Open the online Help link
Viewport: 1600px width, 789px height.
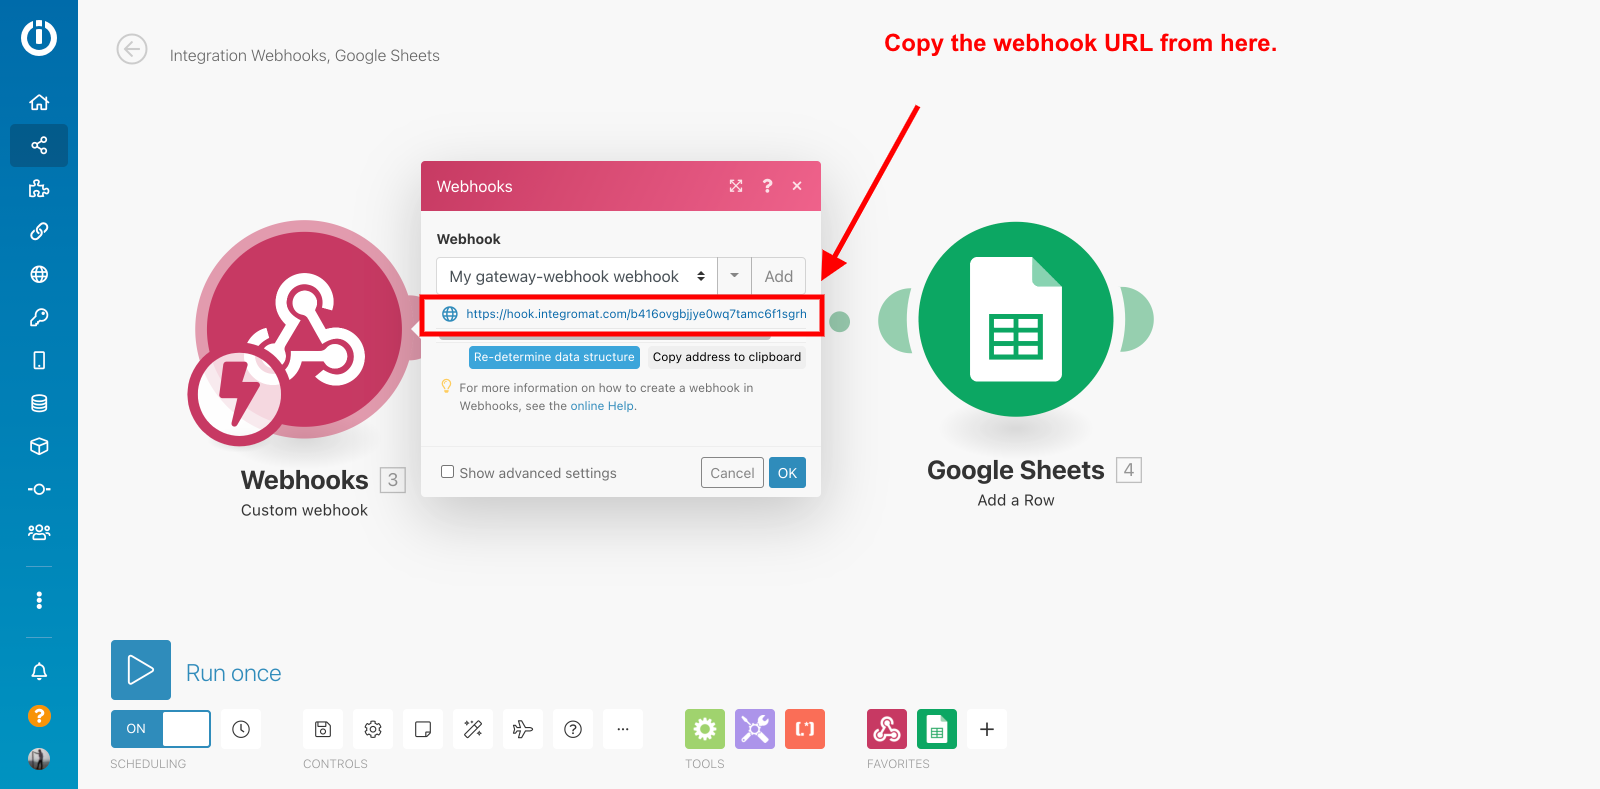point(602,406)
